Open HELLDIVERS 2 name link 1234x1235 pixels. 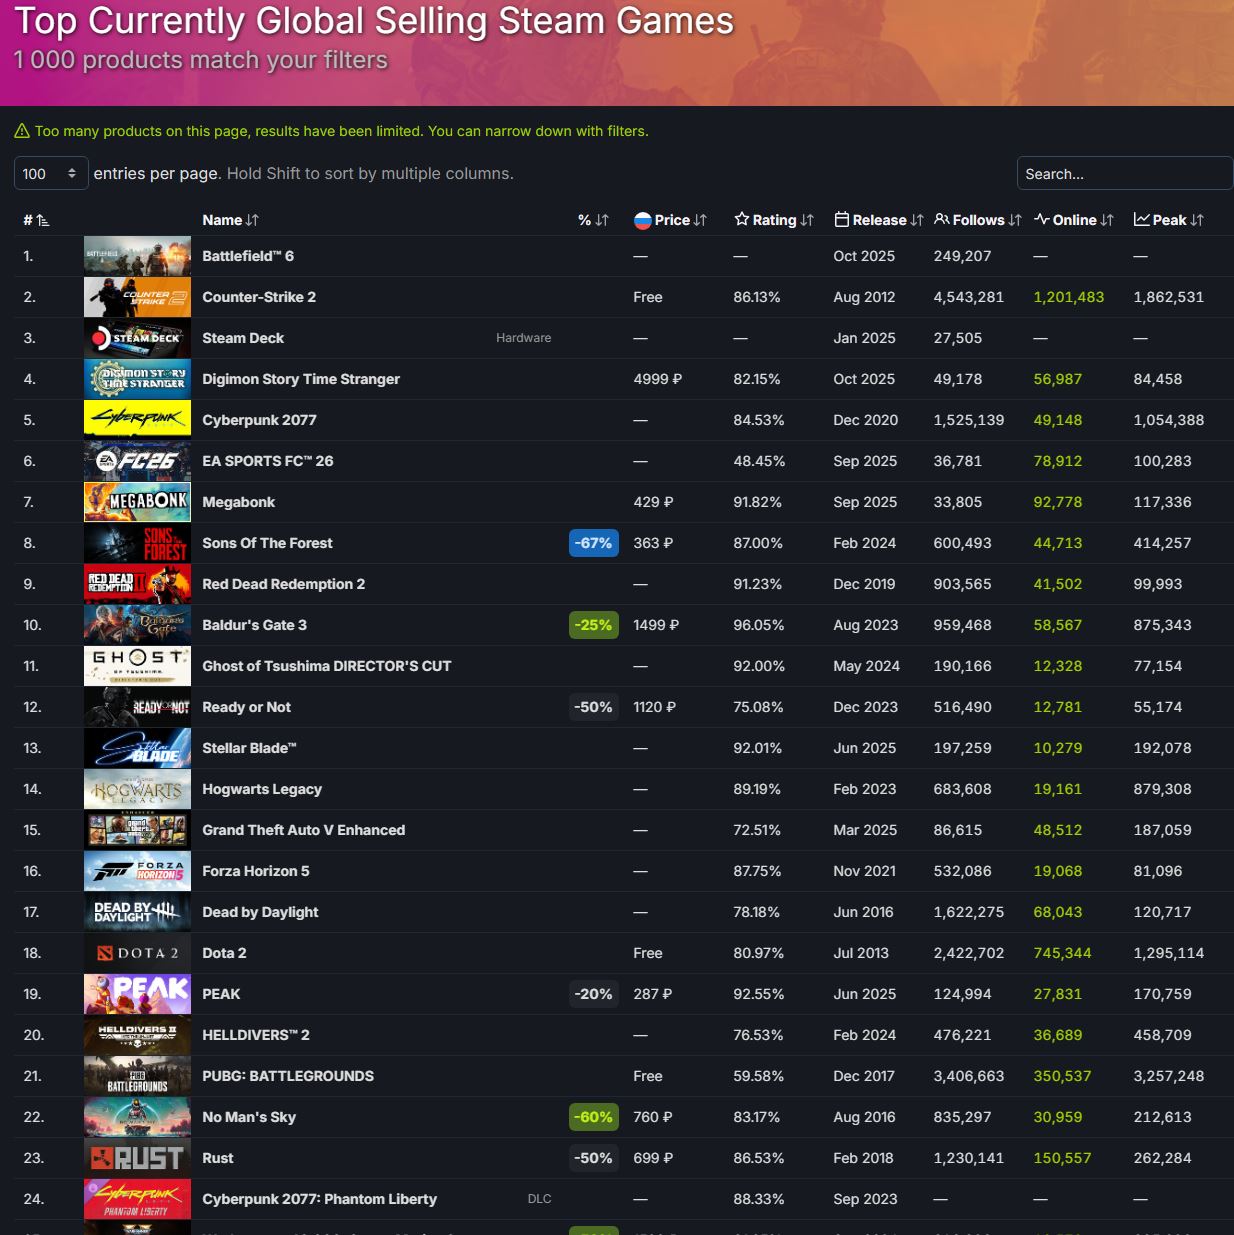[256, 1035]
